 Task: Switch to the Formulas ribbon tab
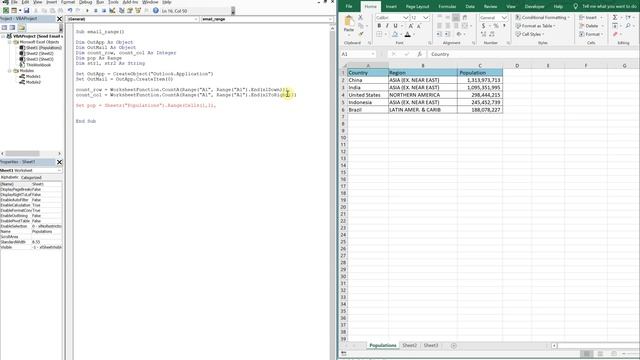[x=447, y=7]
